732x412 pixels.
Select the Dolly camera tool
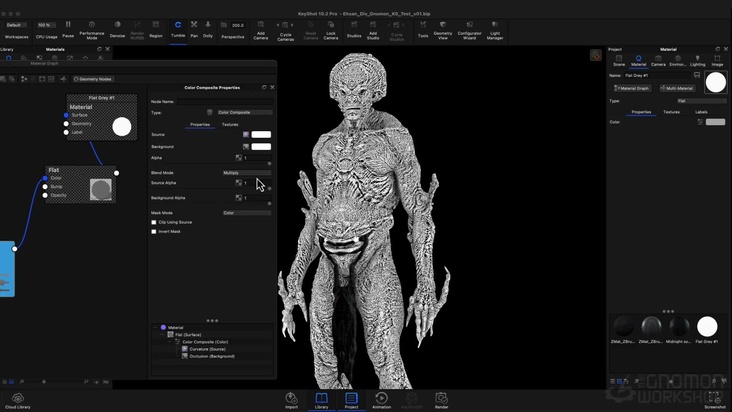tap(208, 29)
